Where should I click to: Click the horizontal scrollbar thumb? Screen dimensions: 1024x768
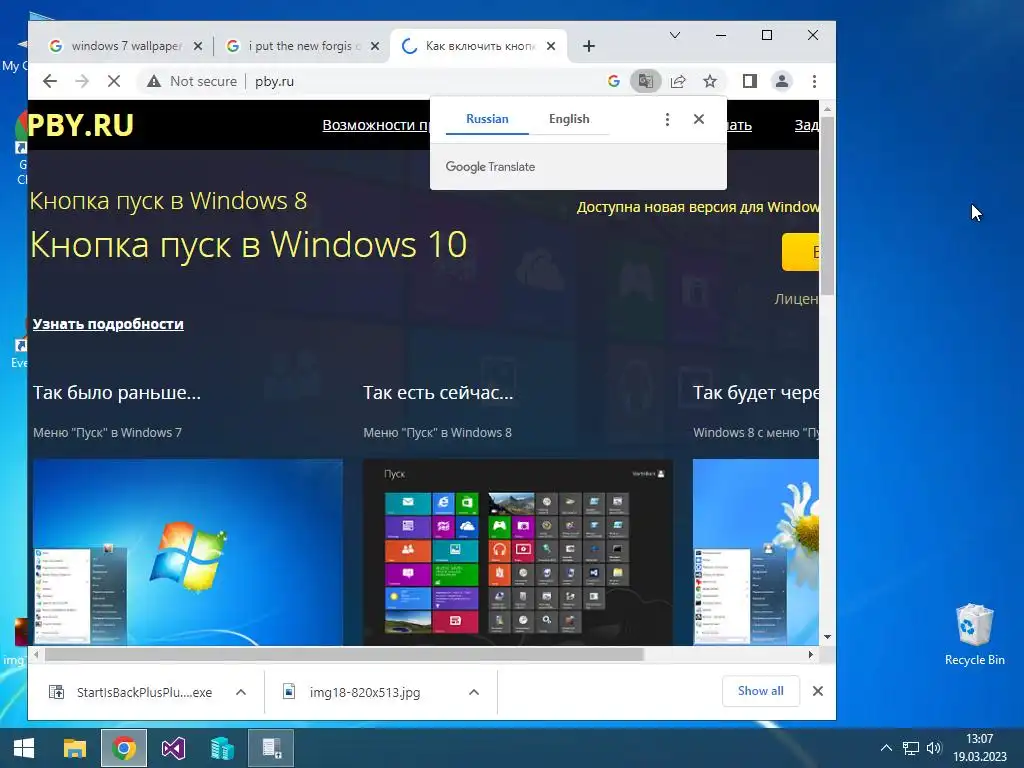pyautogui.click(x=344, y=654)
